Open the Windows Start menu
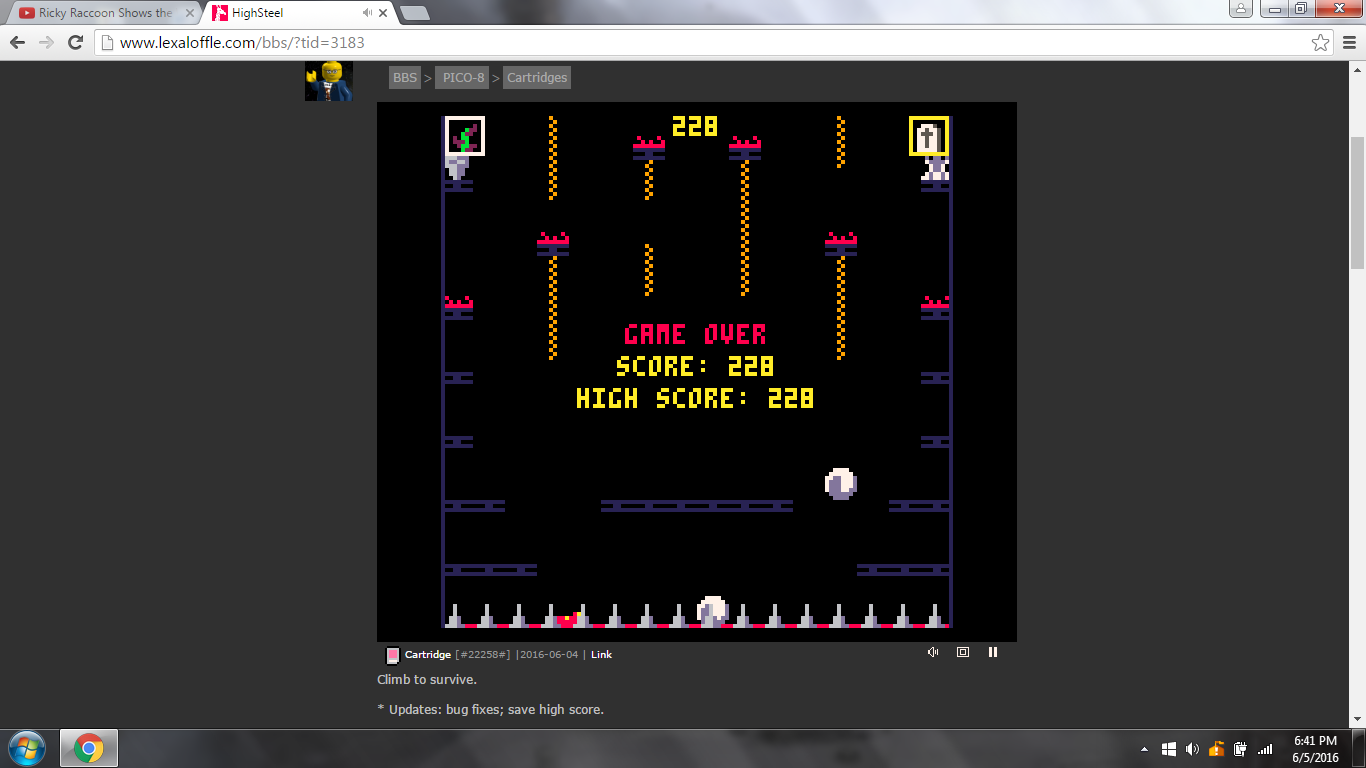 tap(26, 748)
